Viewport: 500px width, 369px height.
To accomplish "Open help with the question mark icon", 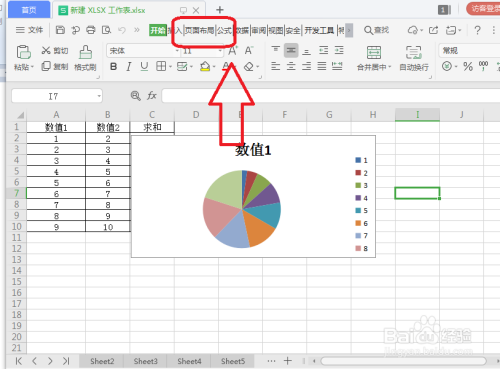I will 477,30.
